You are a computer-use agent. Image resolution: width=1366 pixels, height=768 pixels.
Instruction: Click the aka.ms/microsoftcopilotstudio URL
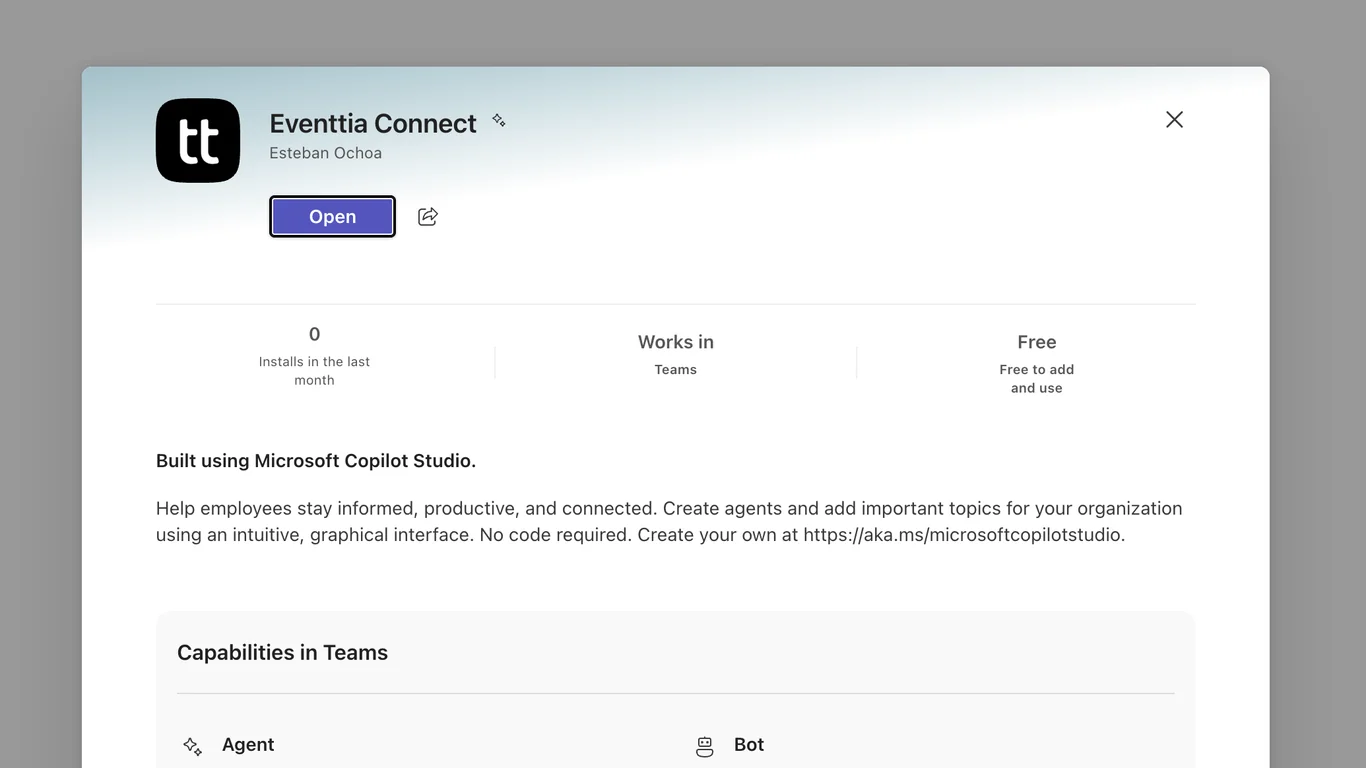tap(964, 535)
